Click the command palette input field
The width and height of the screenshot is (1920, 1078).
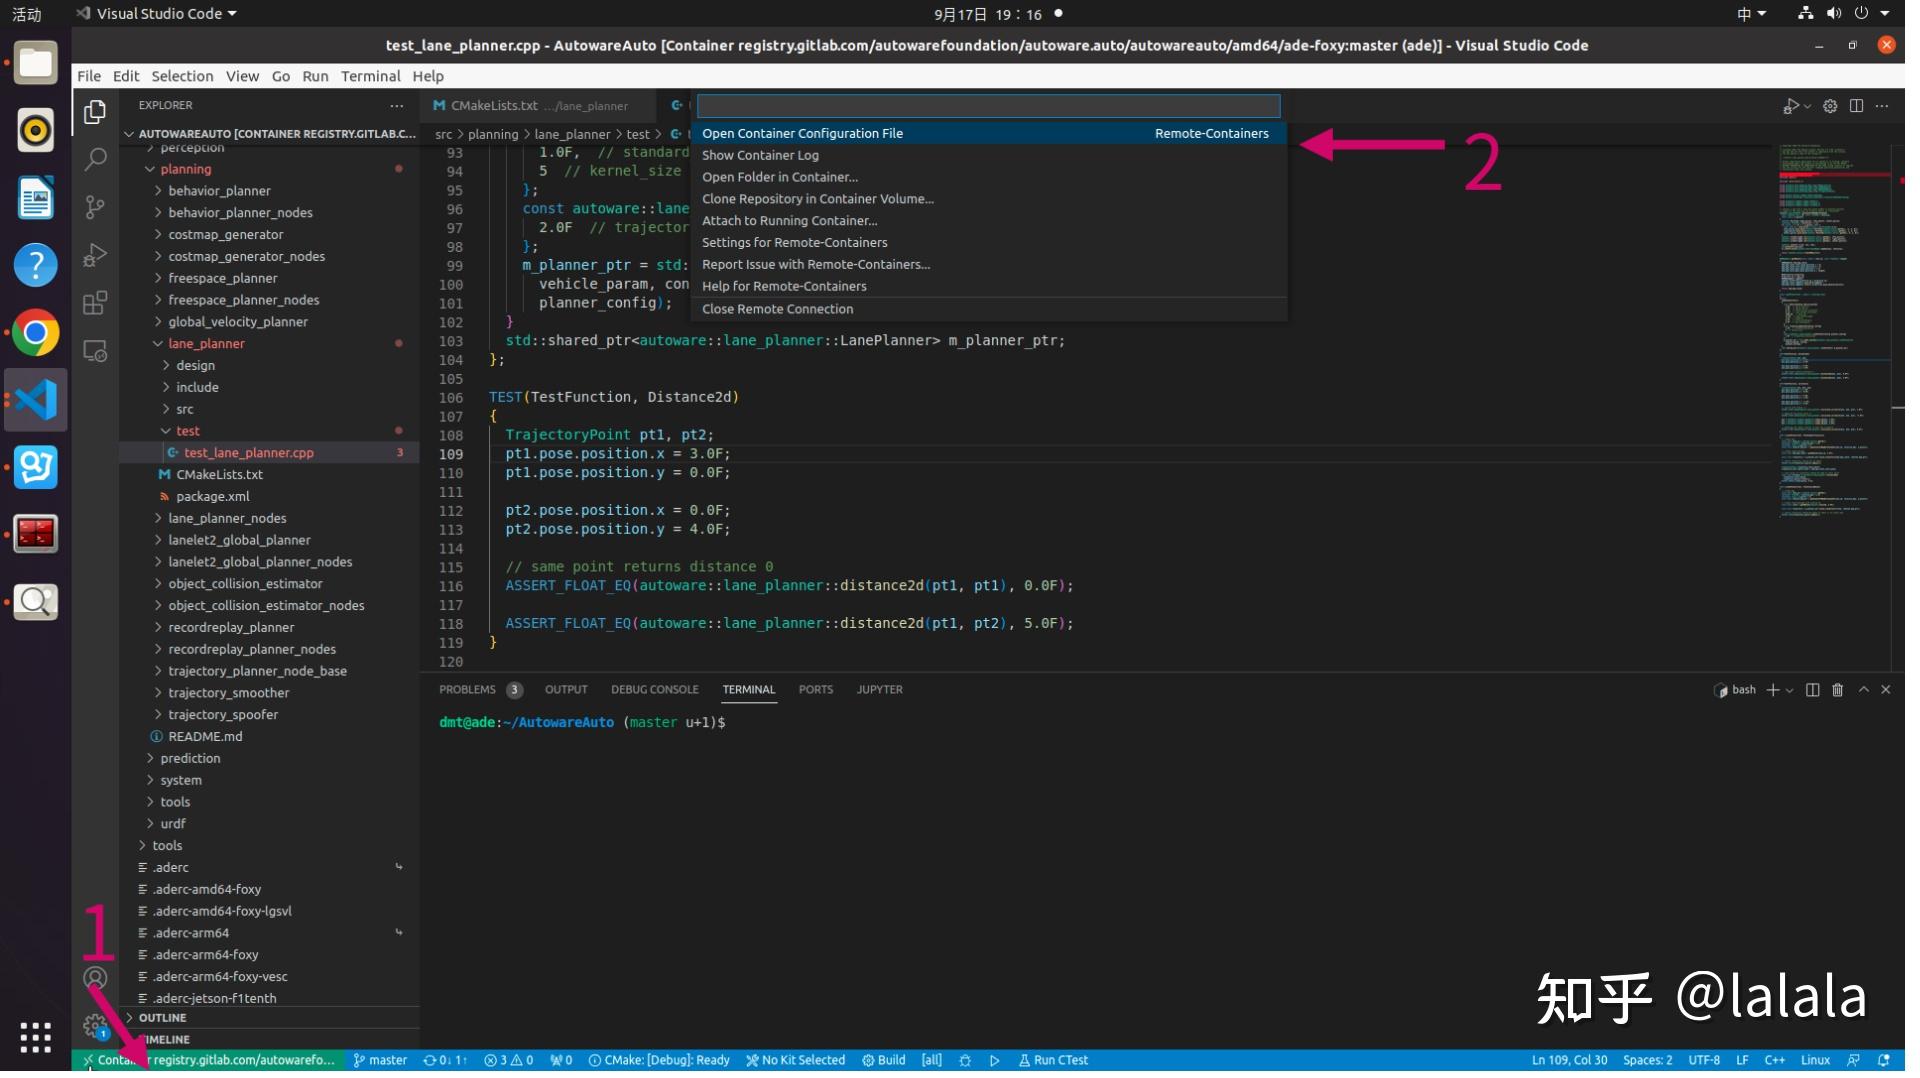[x=995, y=106]
